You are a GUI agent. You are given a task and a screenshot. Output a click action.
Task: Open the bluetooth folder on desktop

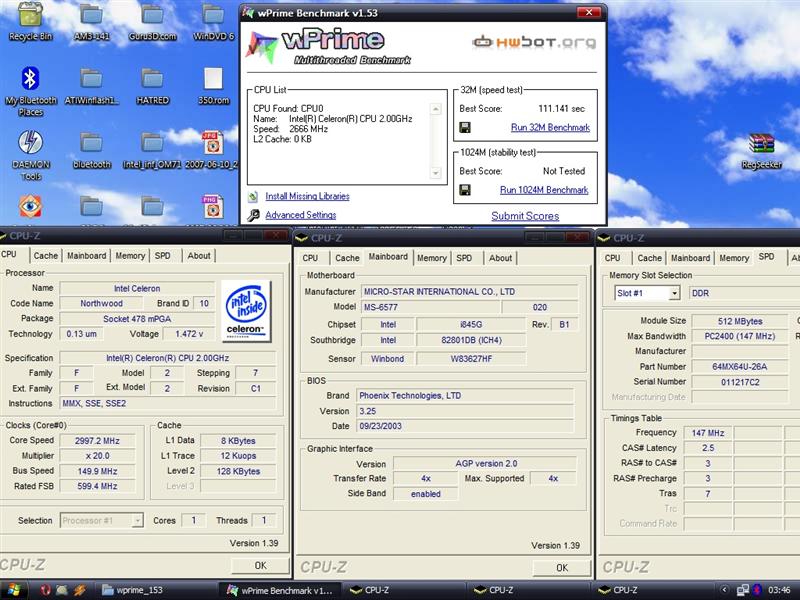pyautogui.click(x=91, y=150)
